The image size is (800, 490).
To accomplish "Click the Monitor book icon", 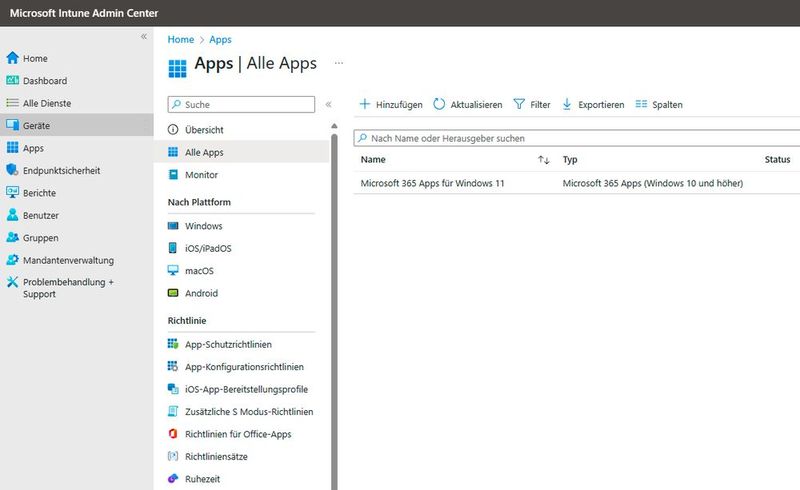I will coord(173,175).
